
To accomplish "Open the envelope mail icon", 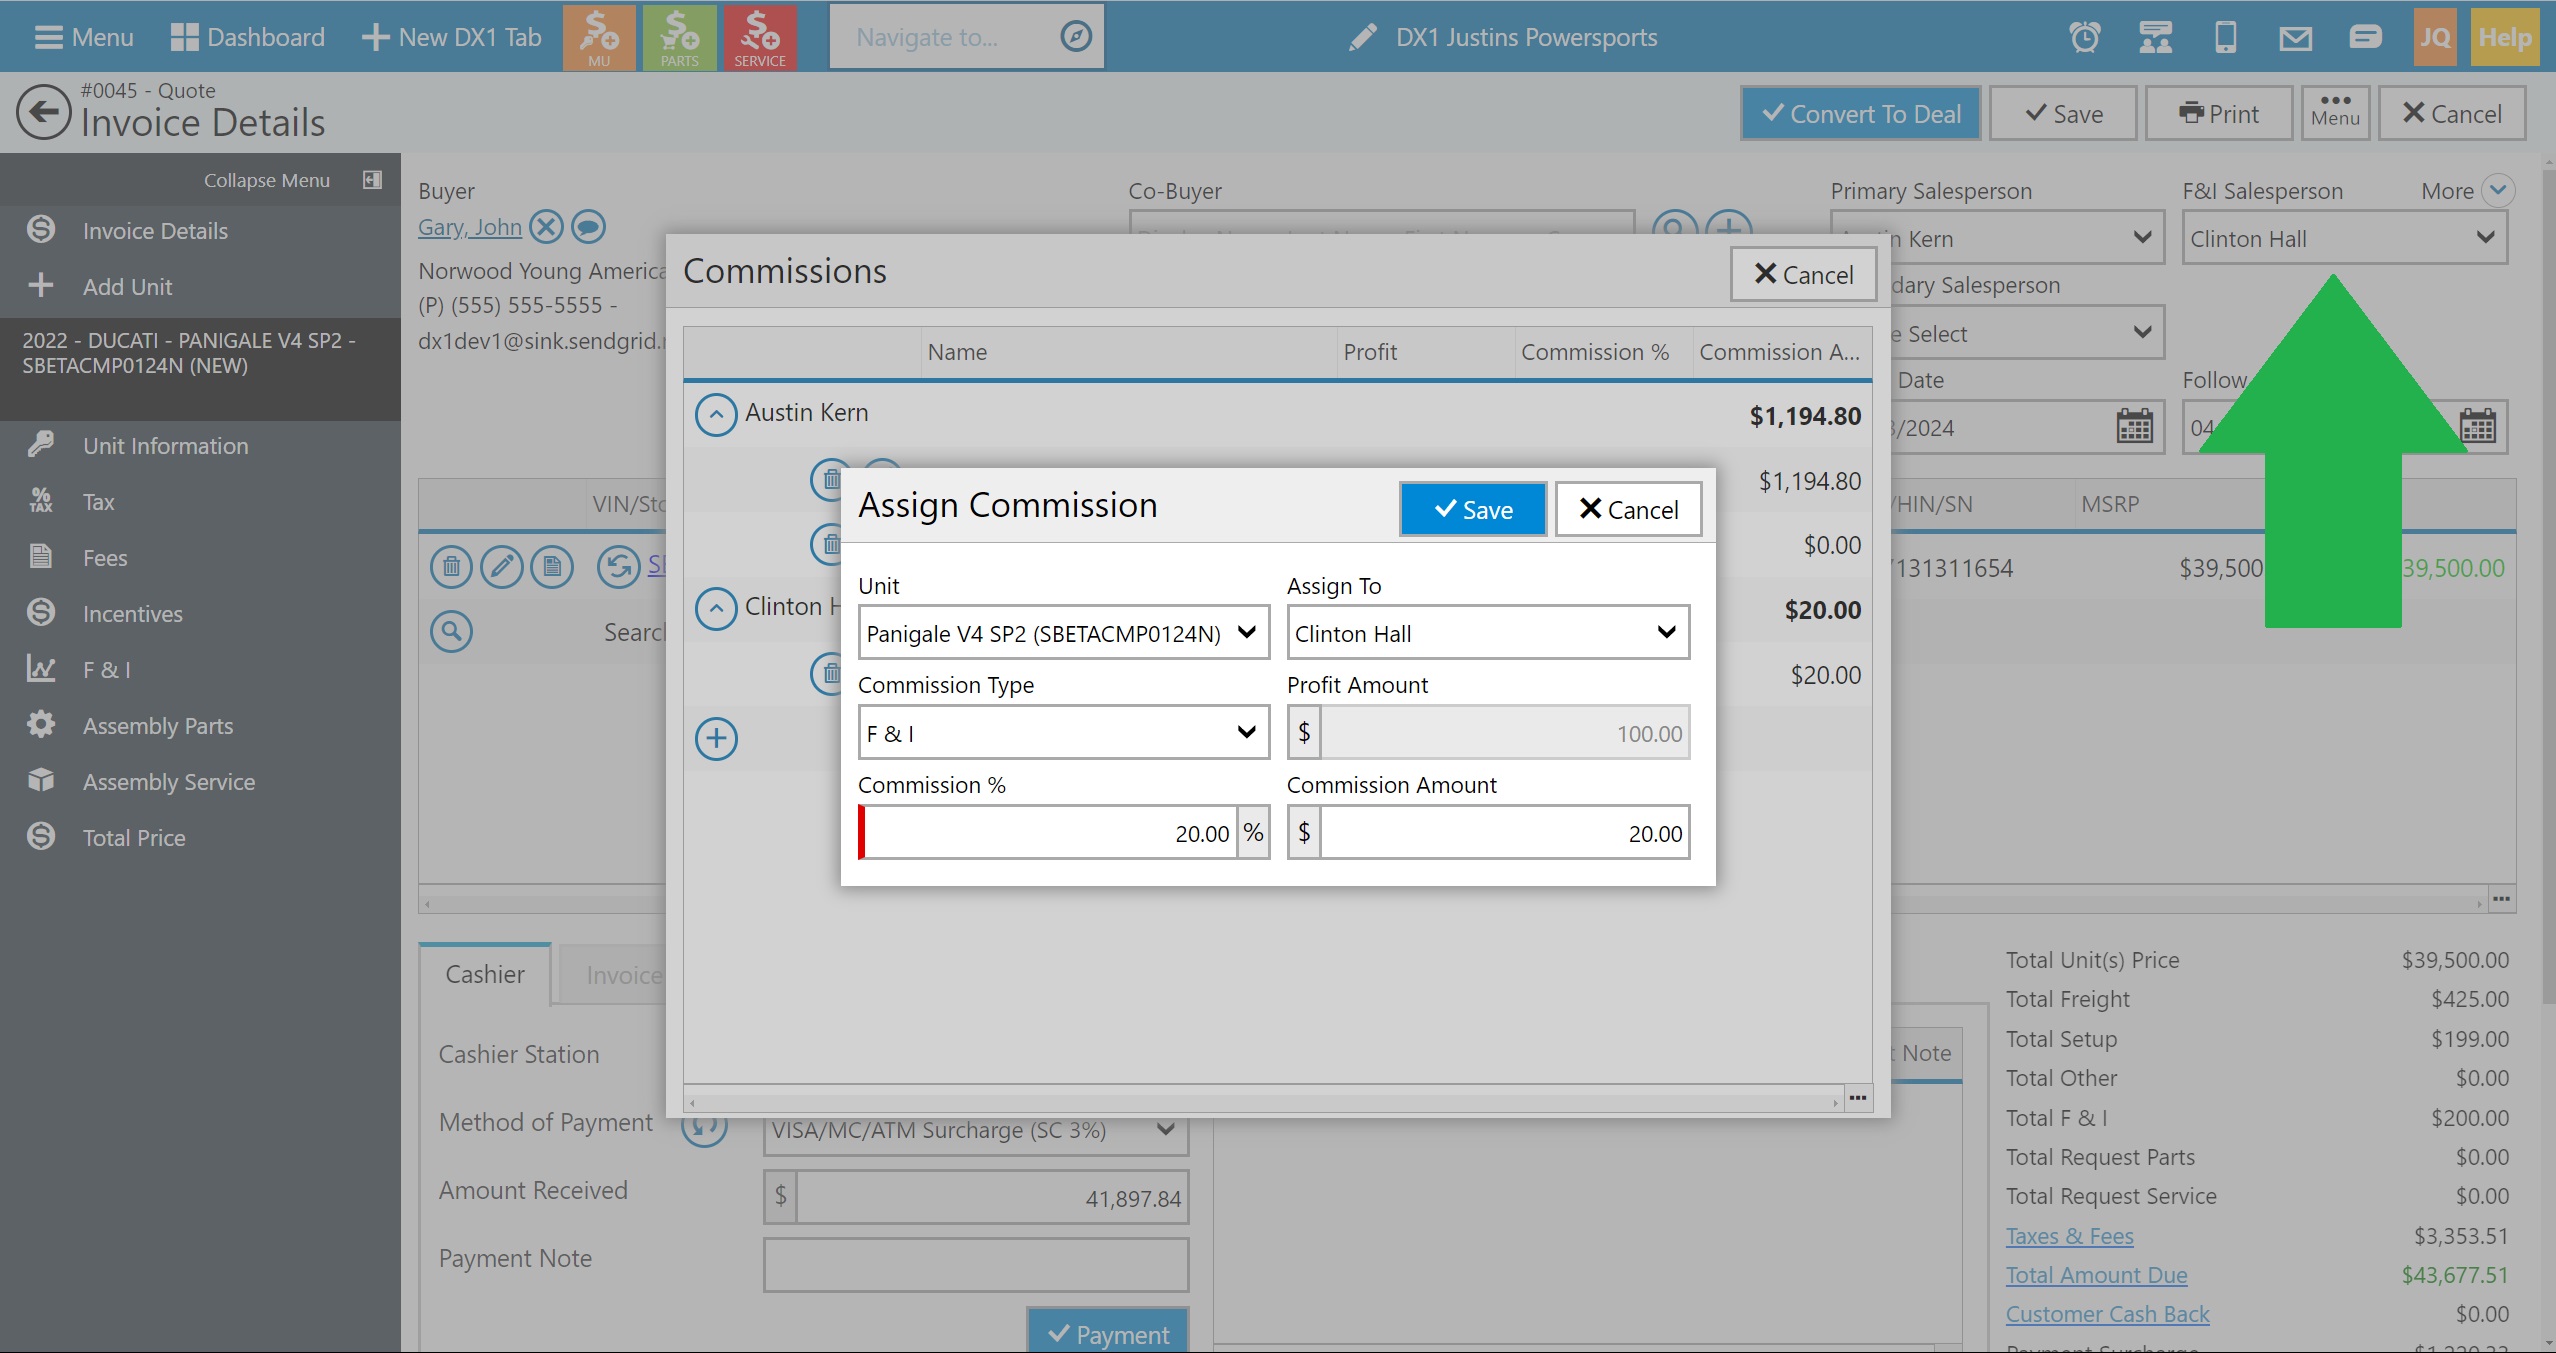I will pos(2295,38).
